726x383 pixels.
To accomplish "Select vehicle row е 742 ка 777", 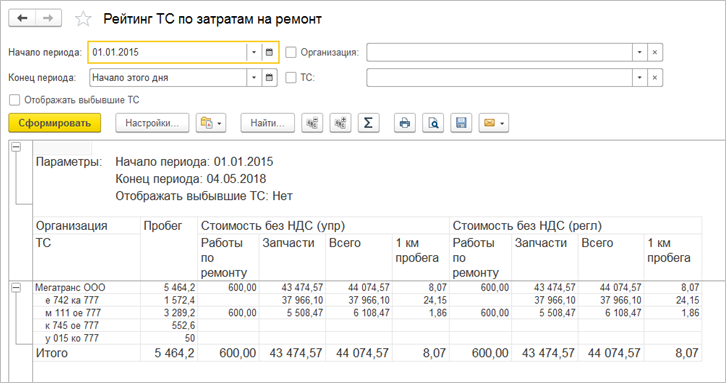I will point(87,300).
